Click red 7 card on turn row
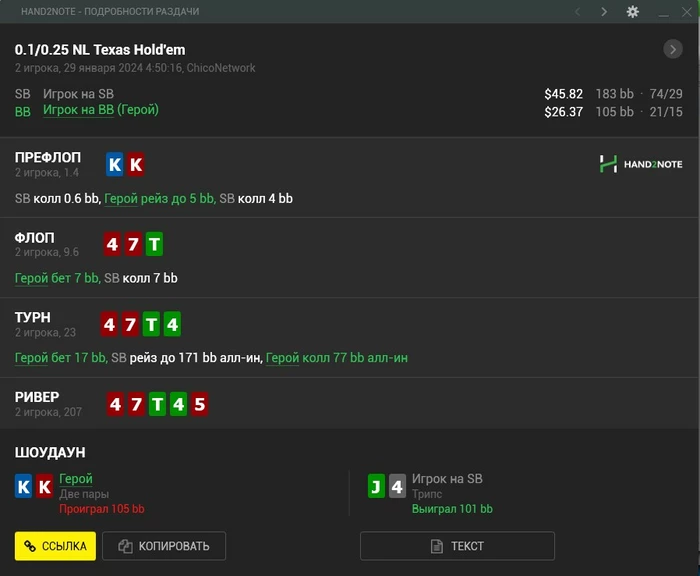 tap(130, 324)
